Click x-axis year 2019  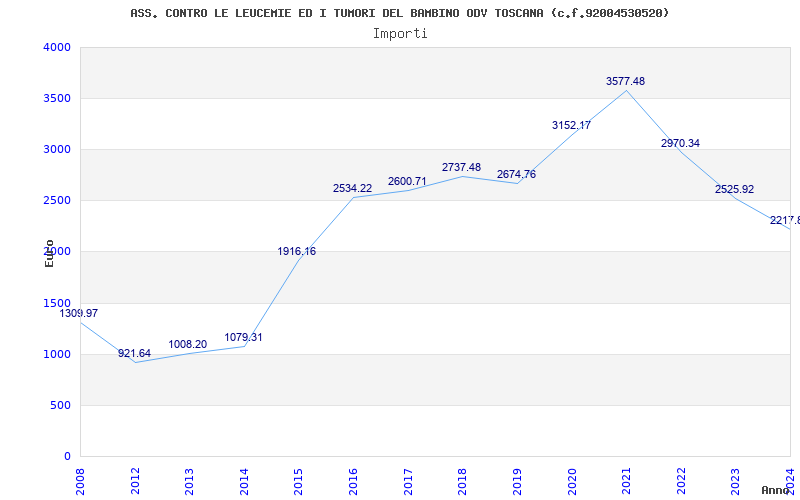(x=517, y=482)
